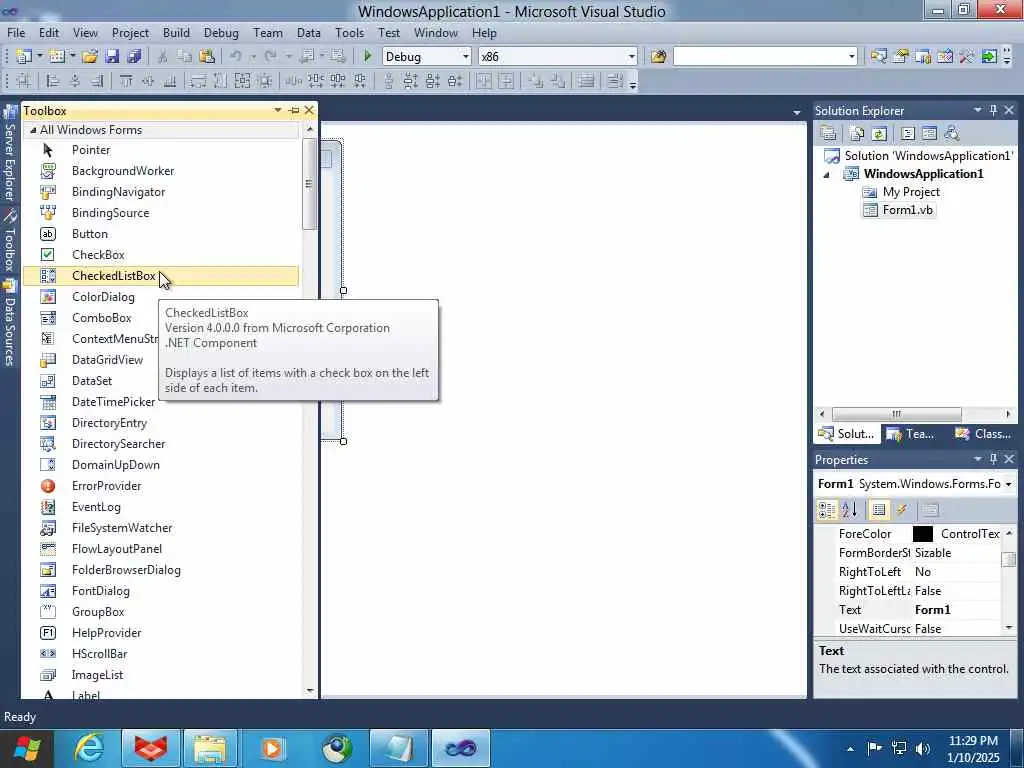Open the File menu
The height and width of the screenshot is (768, 1024).
pos(16,33)
